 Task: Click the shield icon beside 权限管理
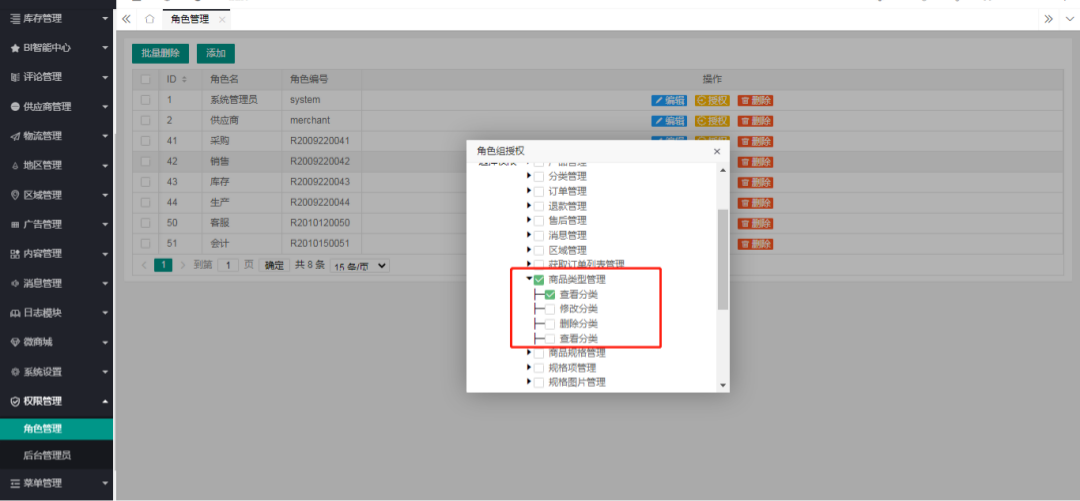15,401
